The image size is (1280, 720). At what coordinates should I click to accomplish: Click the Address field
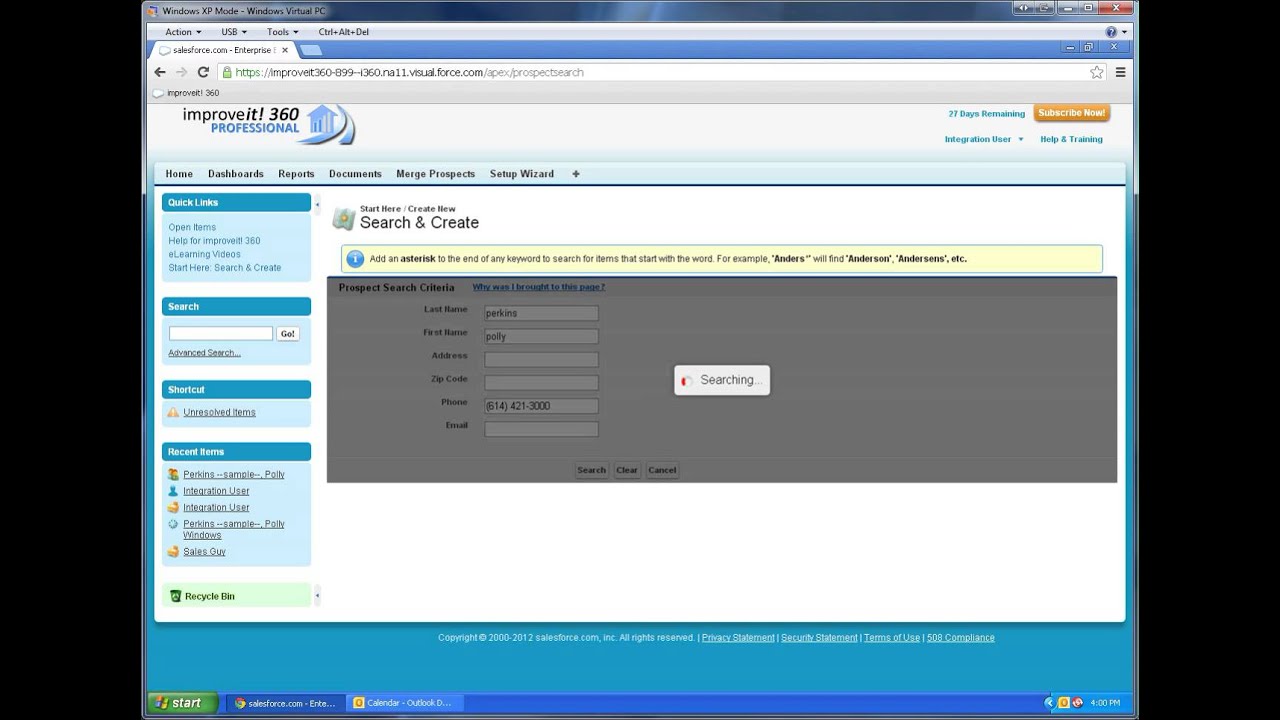[x=541, y=359]
